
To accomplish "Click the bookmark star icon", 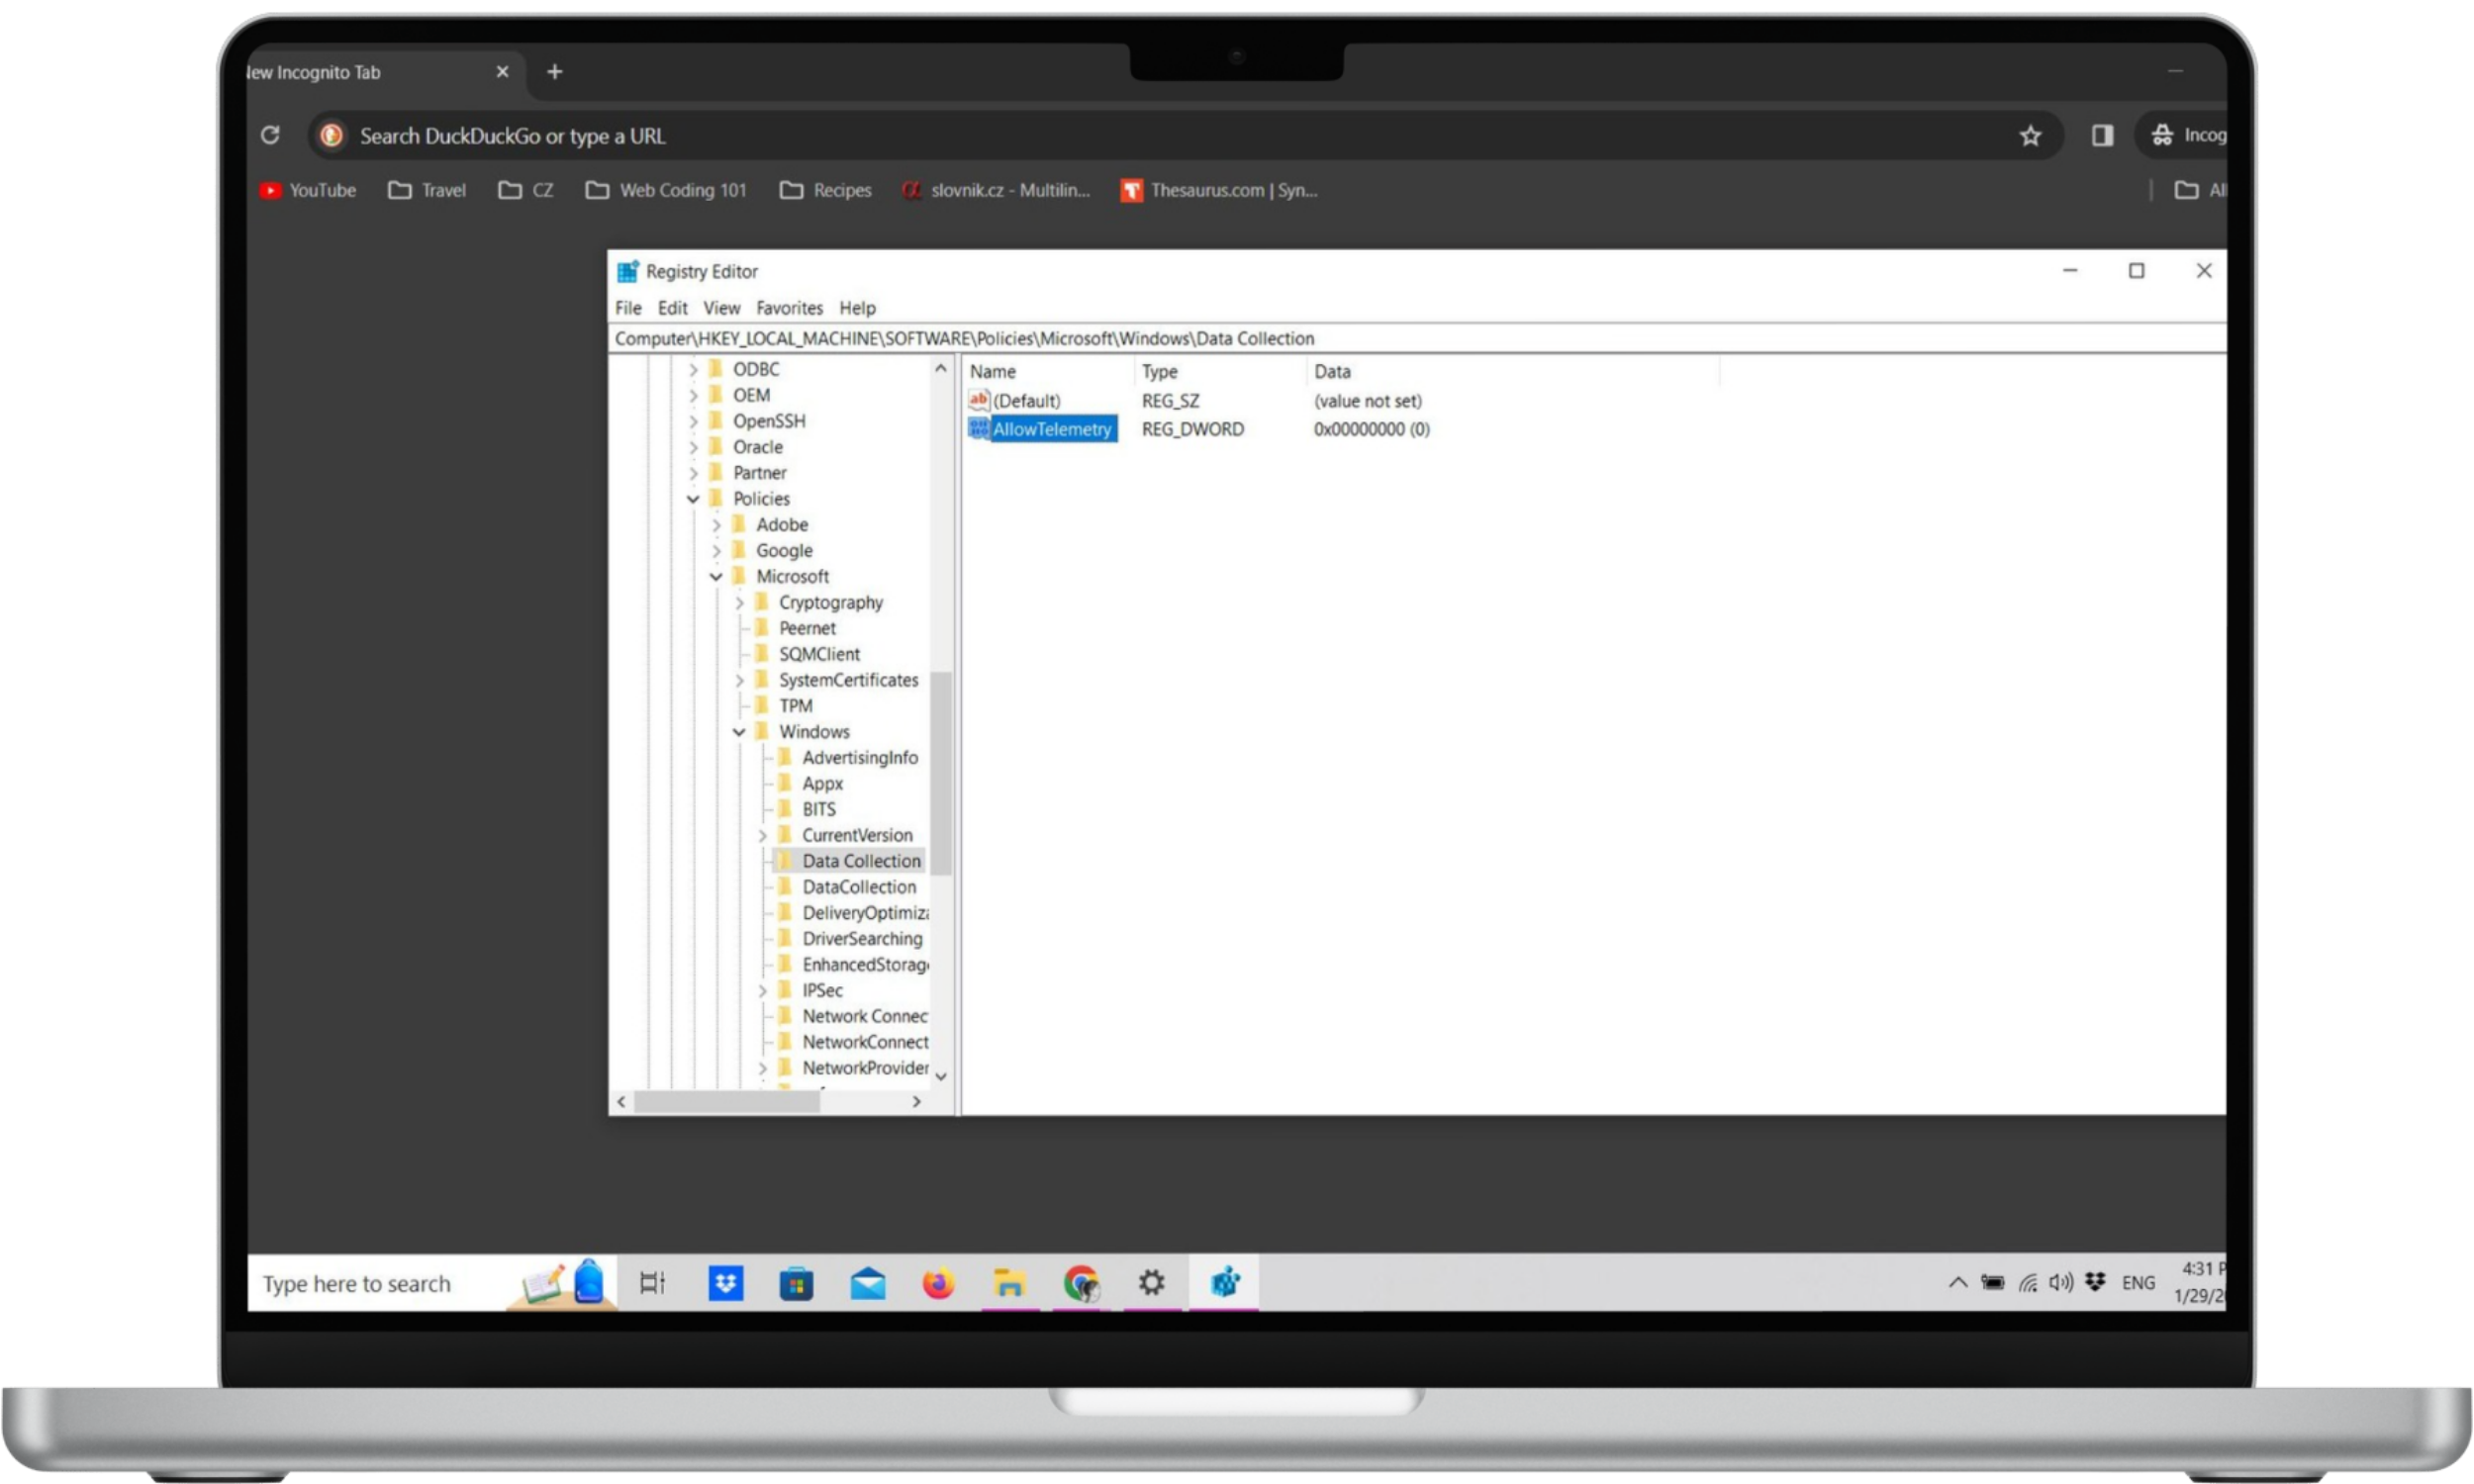I will pyautogui.click(x=2029, y=136).
